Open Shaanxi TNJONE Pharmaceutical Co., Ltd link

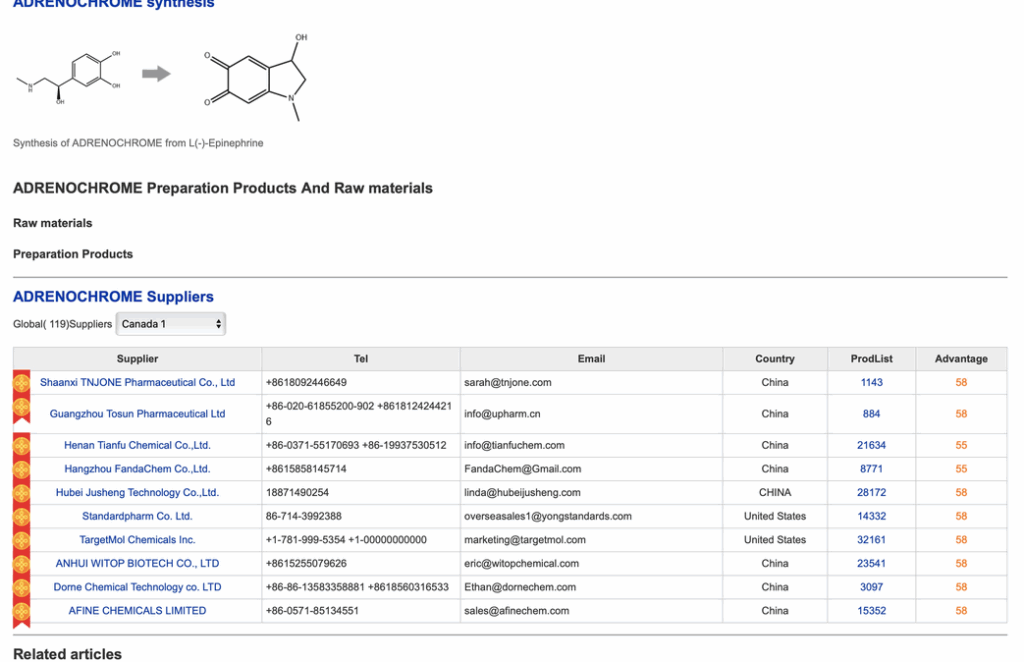click(x=137, y=383)
